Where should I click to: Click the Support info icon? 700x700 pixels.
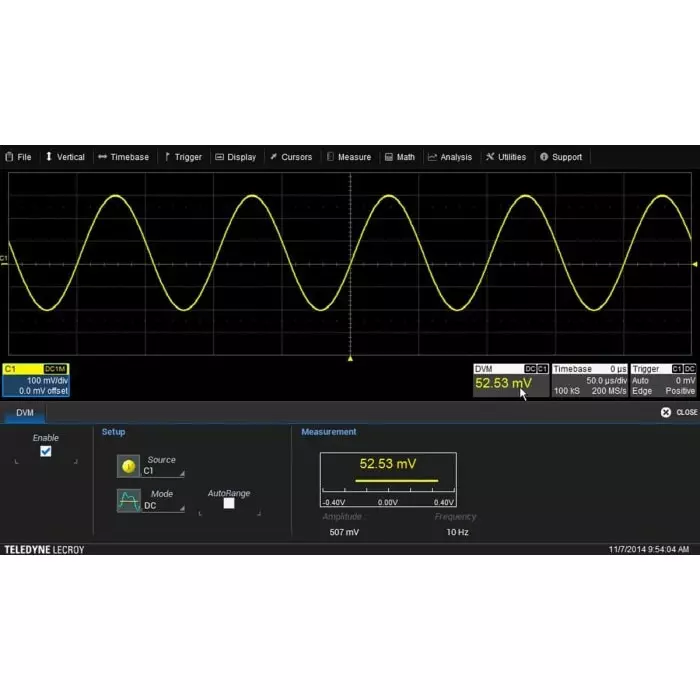coord(544,157)
